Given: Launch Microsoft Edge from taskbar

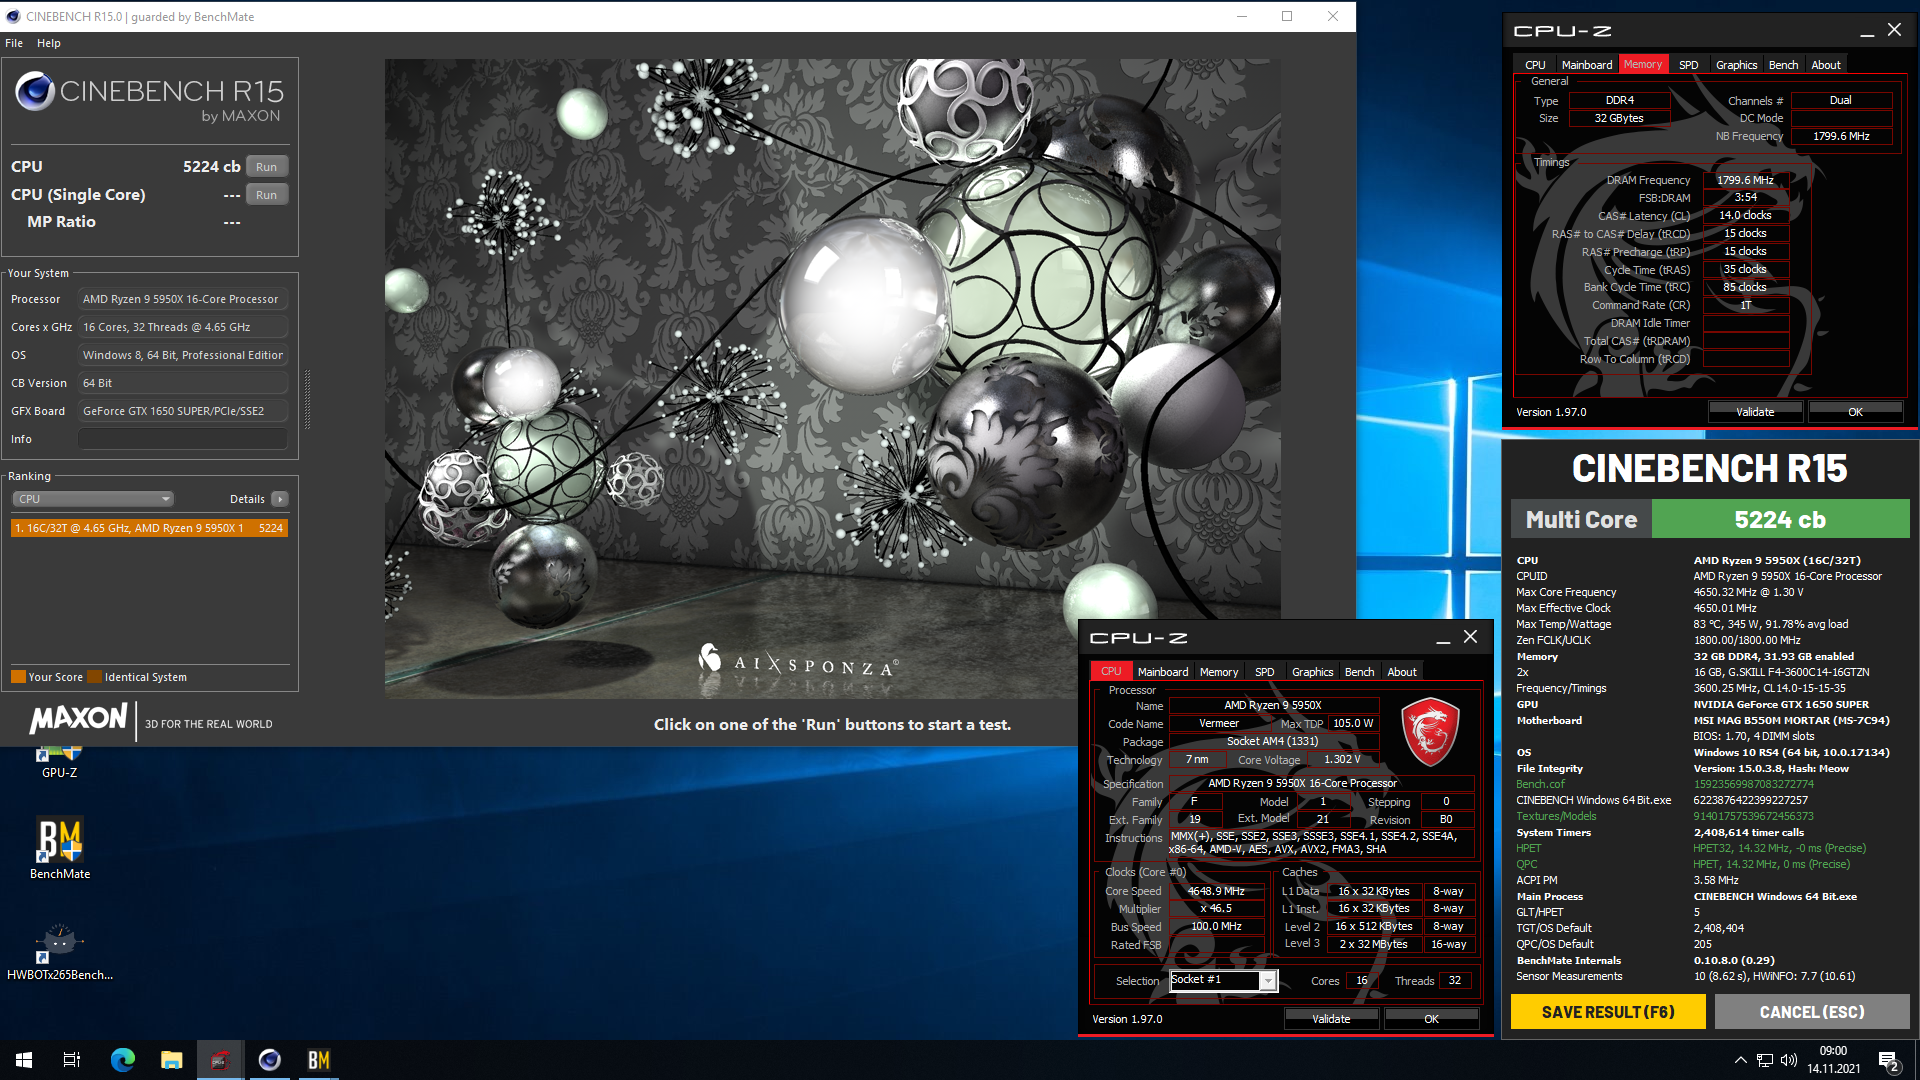Looking at the screenshot, I should point(123,1060).
